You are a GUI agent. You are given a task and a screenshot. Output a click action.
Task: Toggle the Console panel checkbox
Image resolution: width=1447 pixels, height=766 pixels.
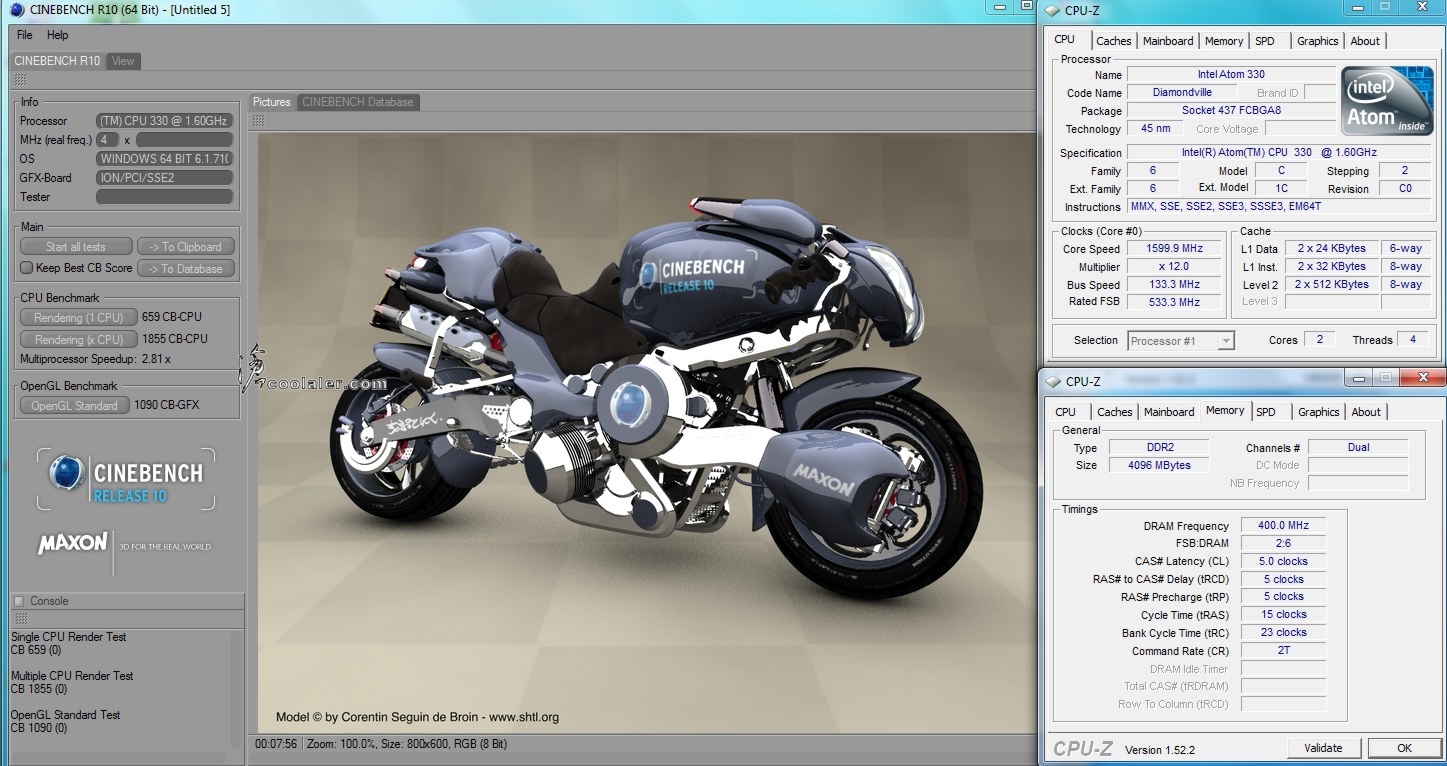point(18,601)
